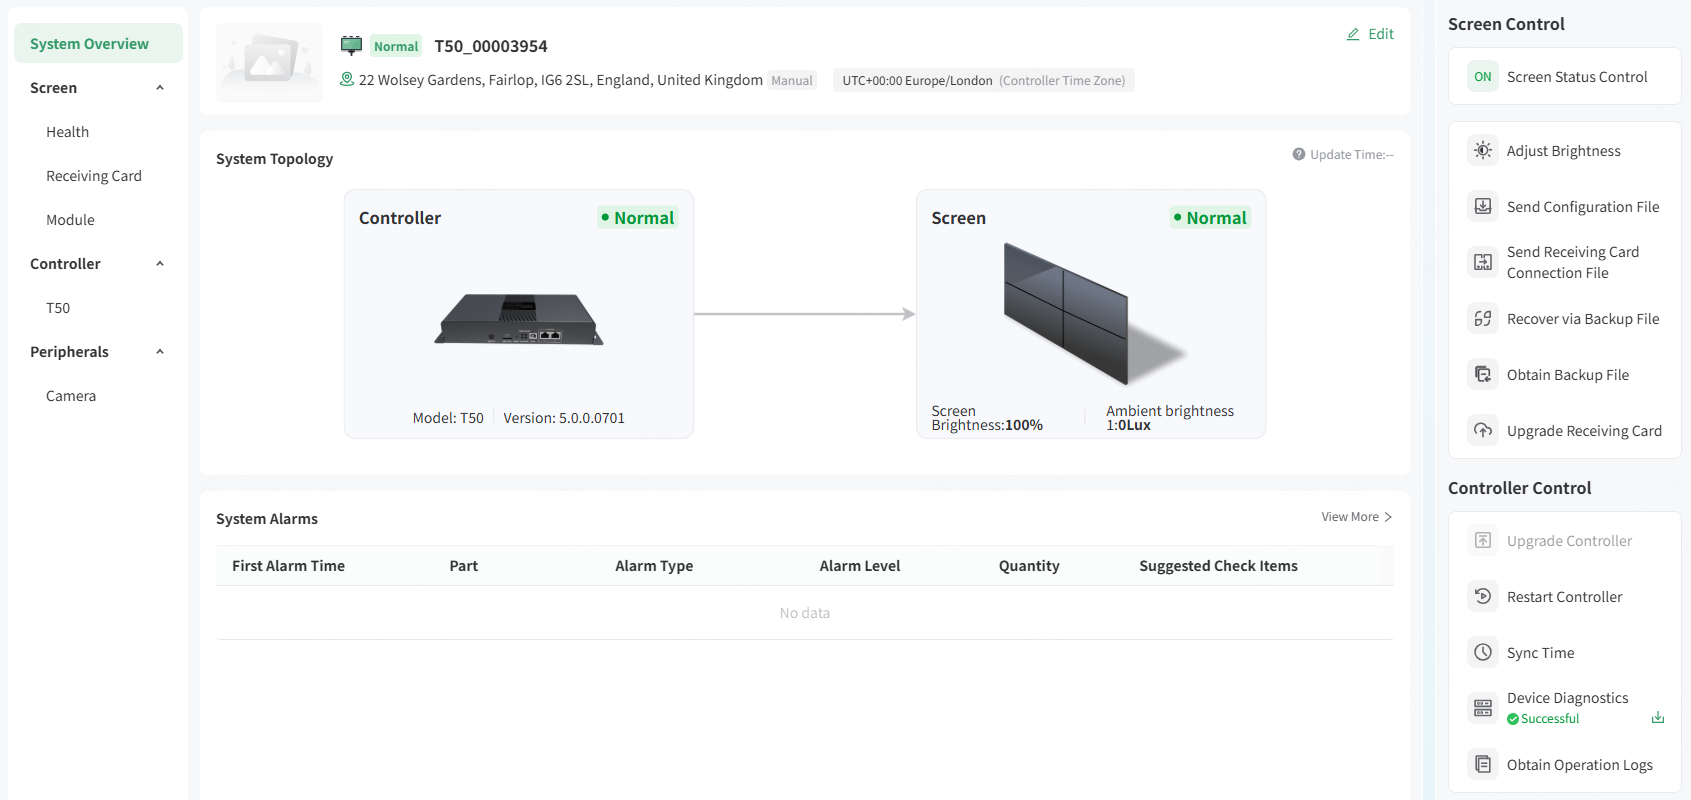
Task: Click the Sync Time clock icon
Action: 1483,653
